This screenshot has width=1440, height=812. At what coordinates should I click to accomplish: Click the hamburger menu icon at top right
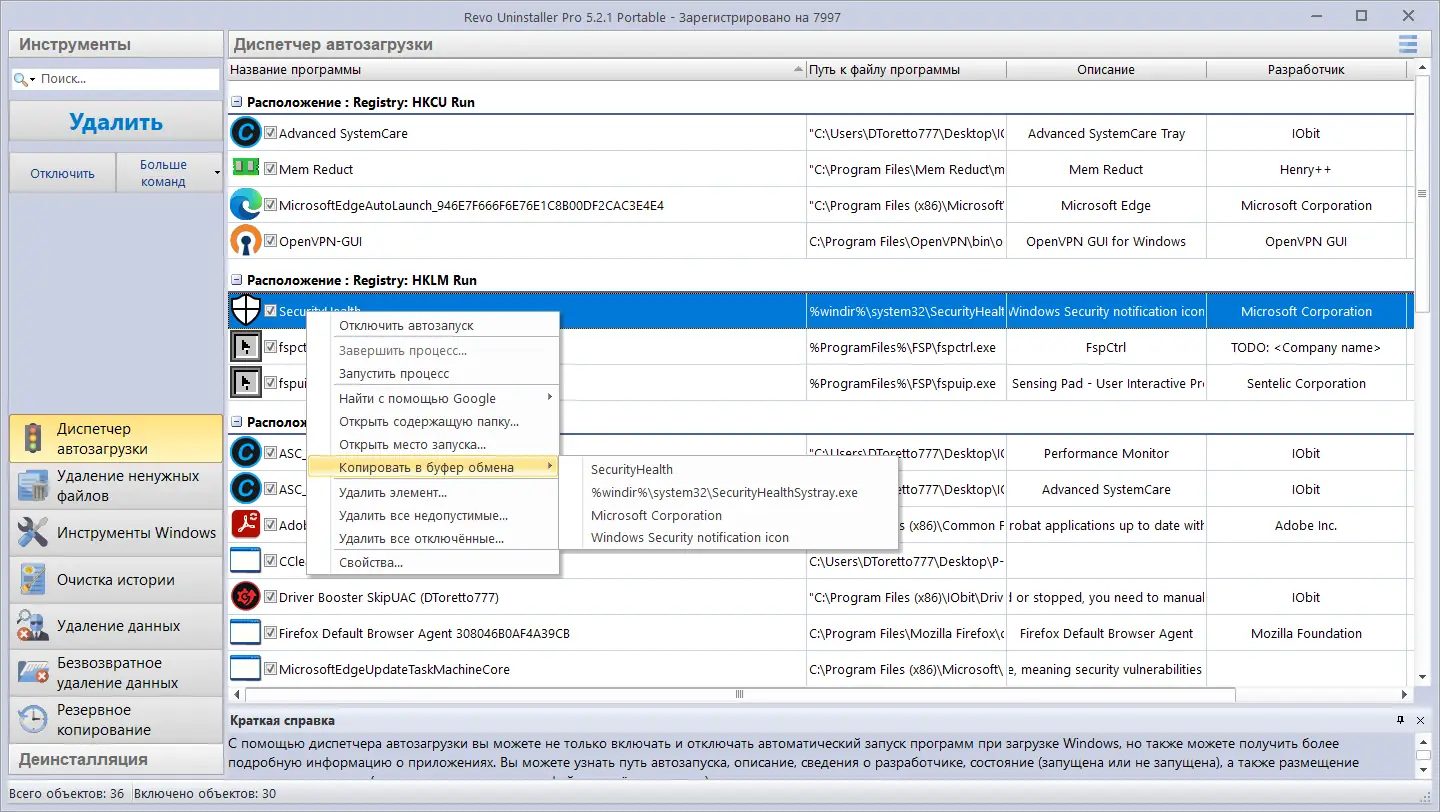click(x=1408, y=44)
